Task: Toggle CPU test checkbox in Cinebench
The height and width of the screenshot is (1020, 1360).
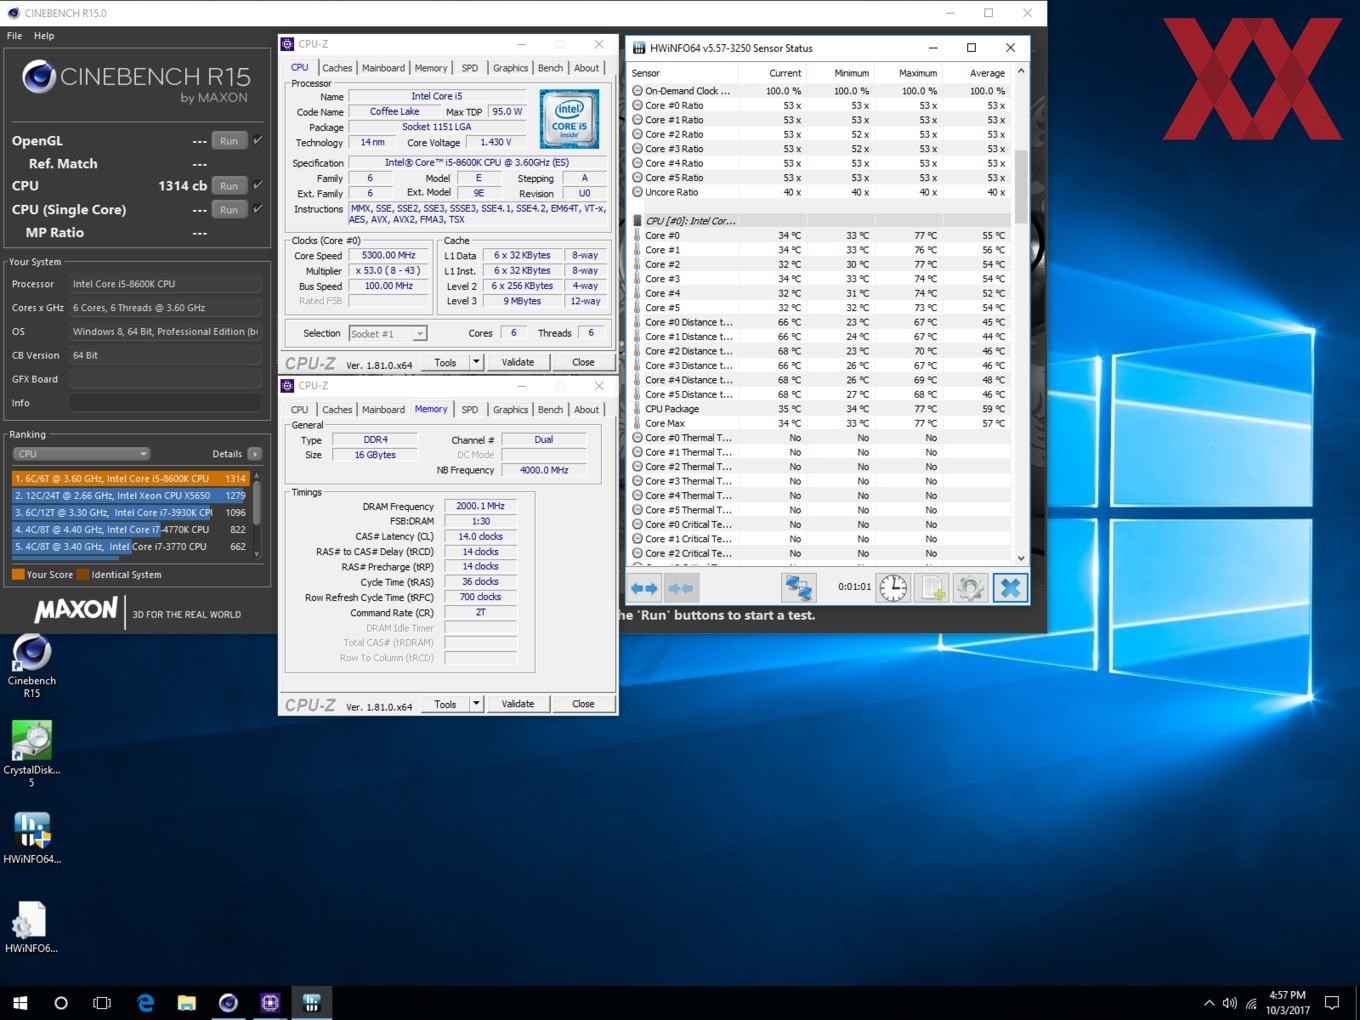Action: point(258,185)
